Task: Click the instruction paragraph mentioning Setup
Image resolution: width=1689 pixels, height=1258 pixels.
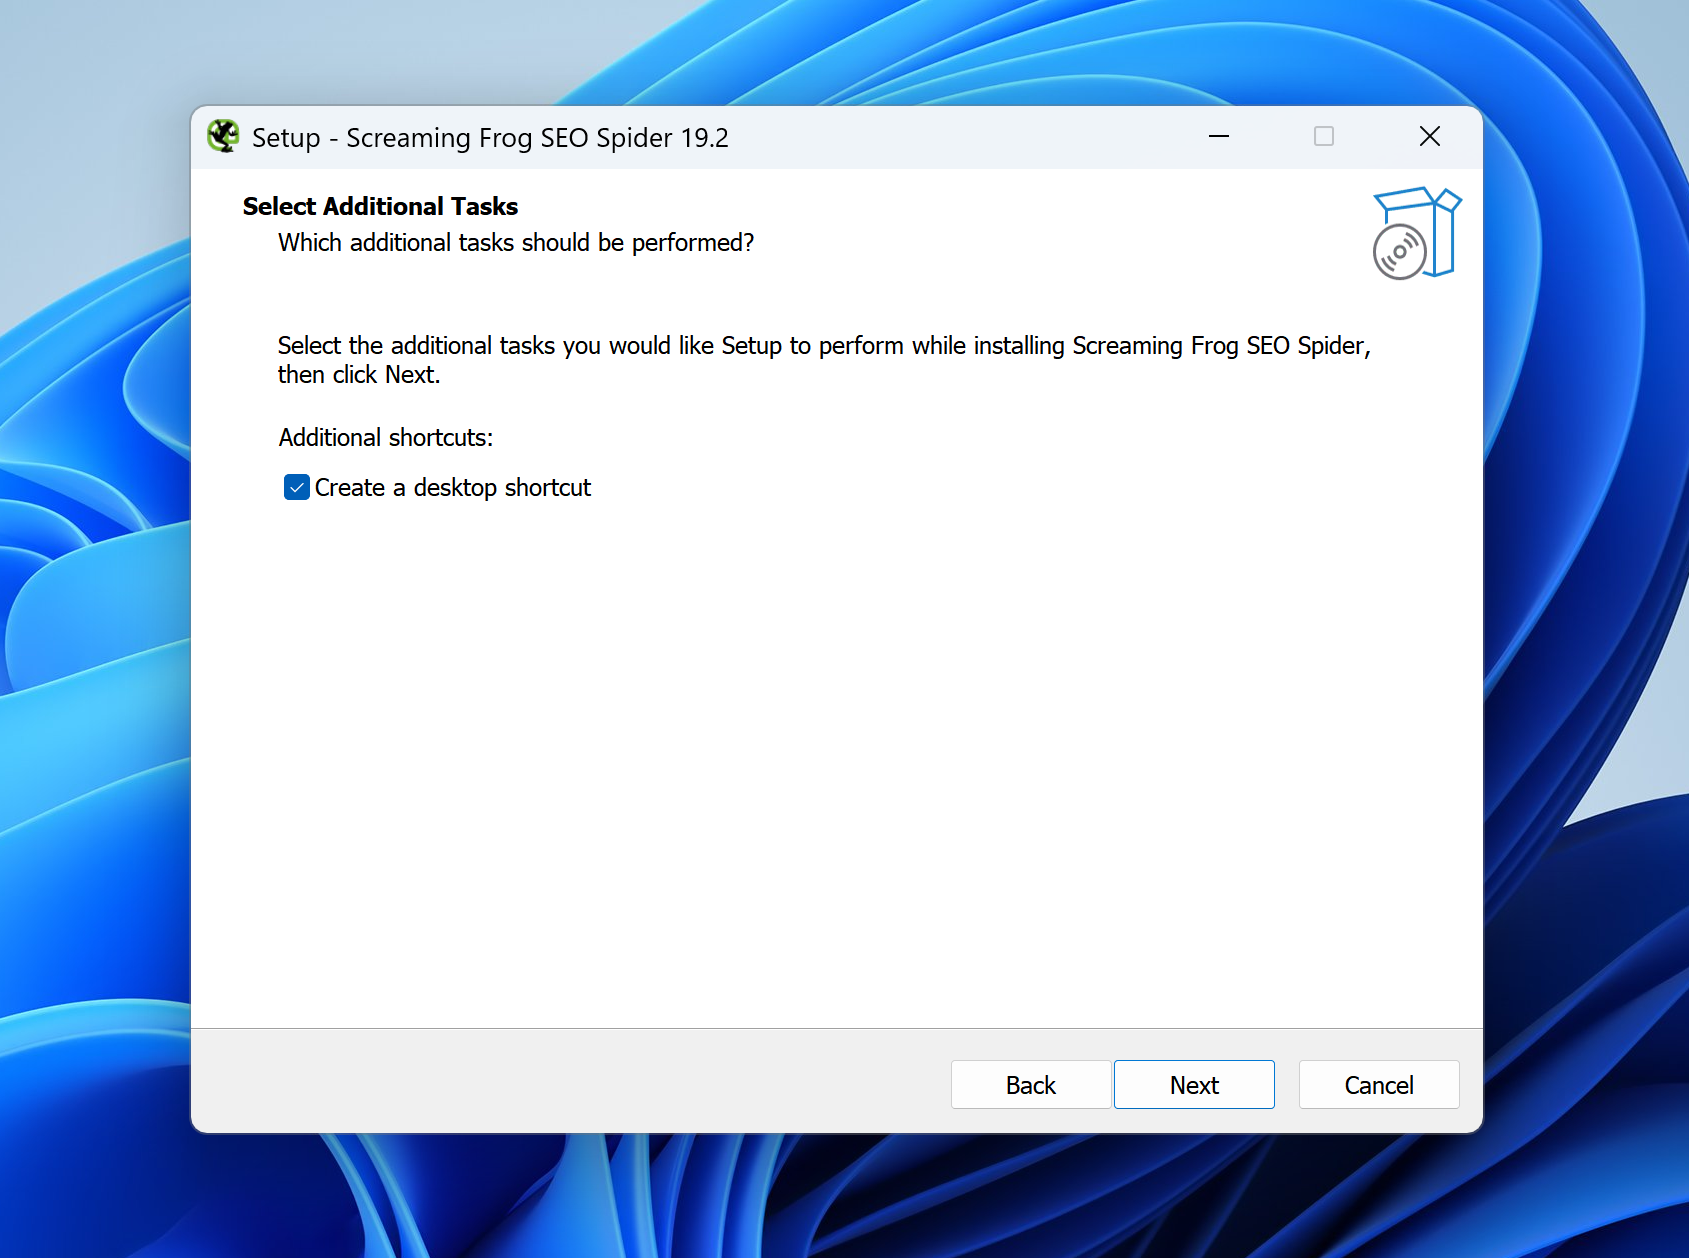Action: (823, 346)
